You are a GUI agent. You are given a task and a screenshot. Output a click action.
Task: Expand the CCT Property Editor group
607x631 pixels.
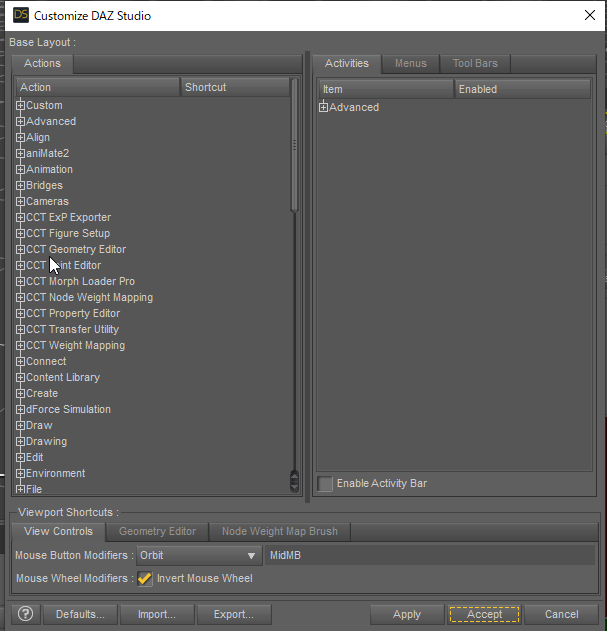pyautogui.click(x=20, y=313)
